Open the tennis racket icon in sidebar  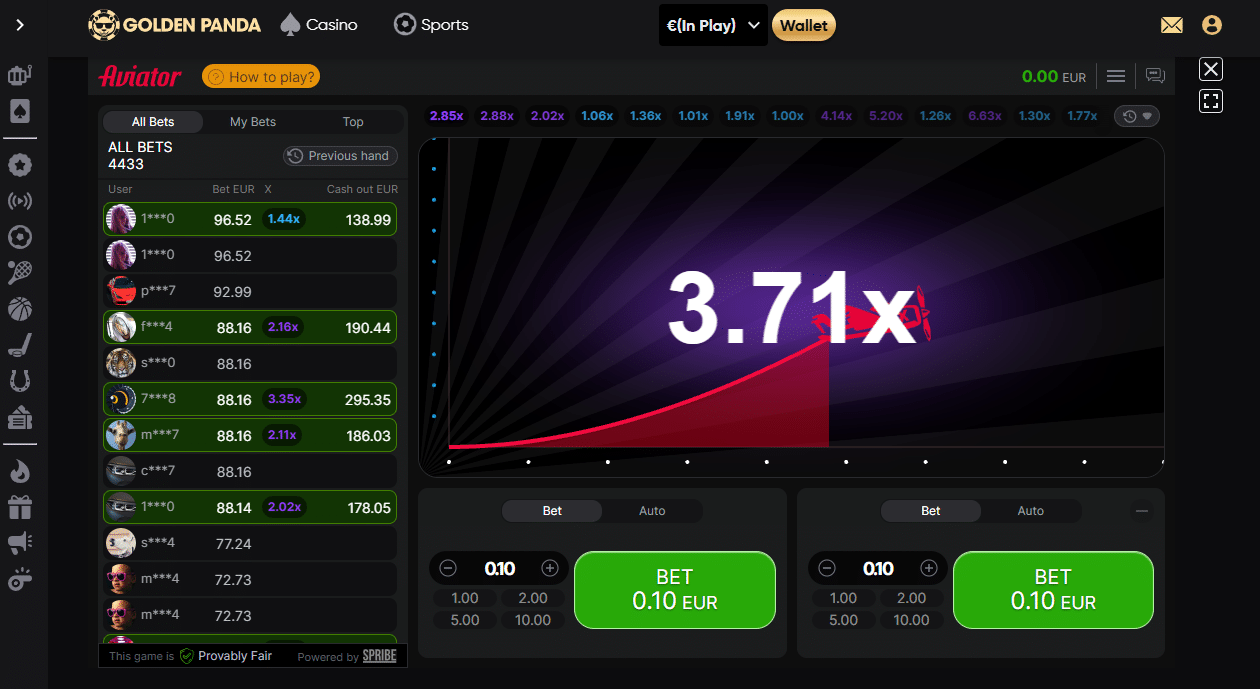tap(20, 273)
